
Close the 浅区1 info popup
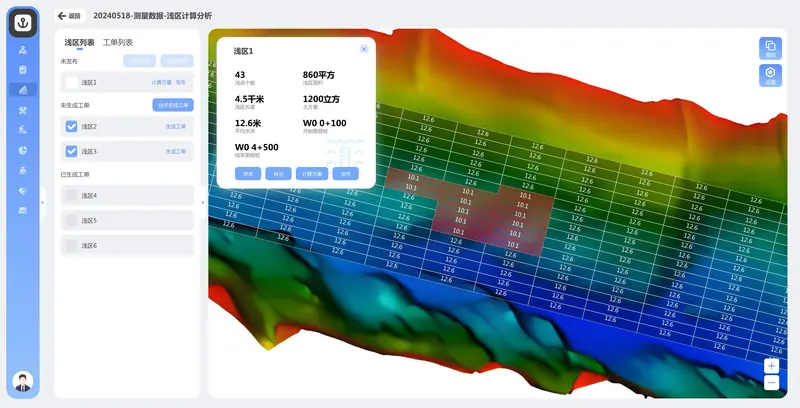pyautogui.click(x=364, y=49)
